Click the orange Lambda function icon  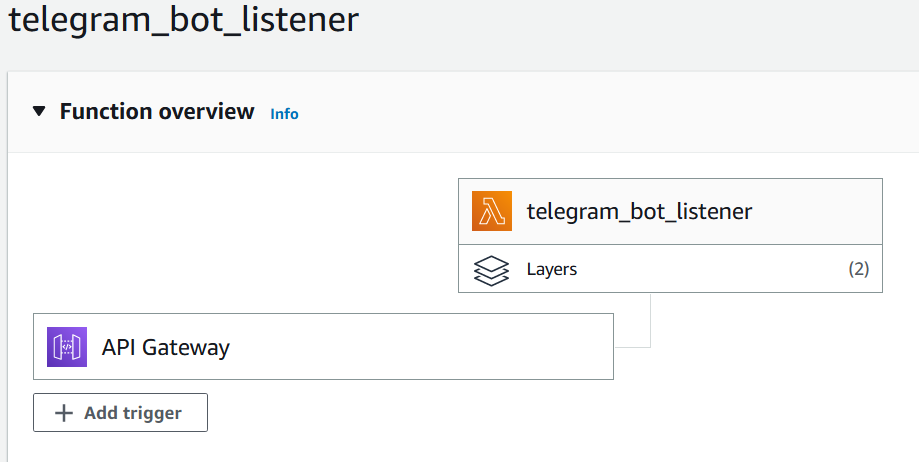(491, 211)
